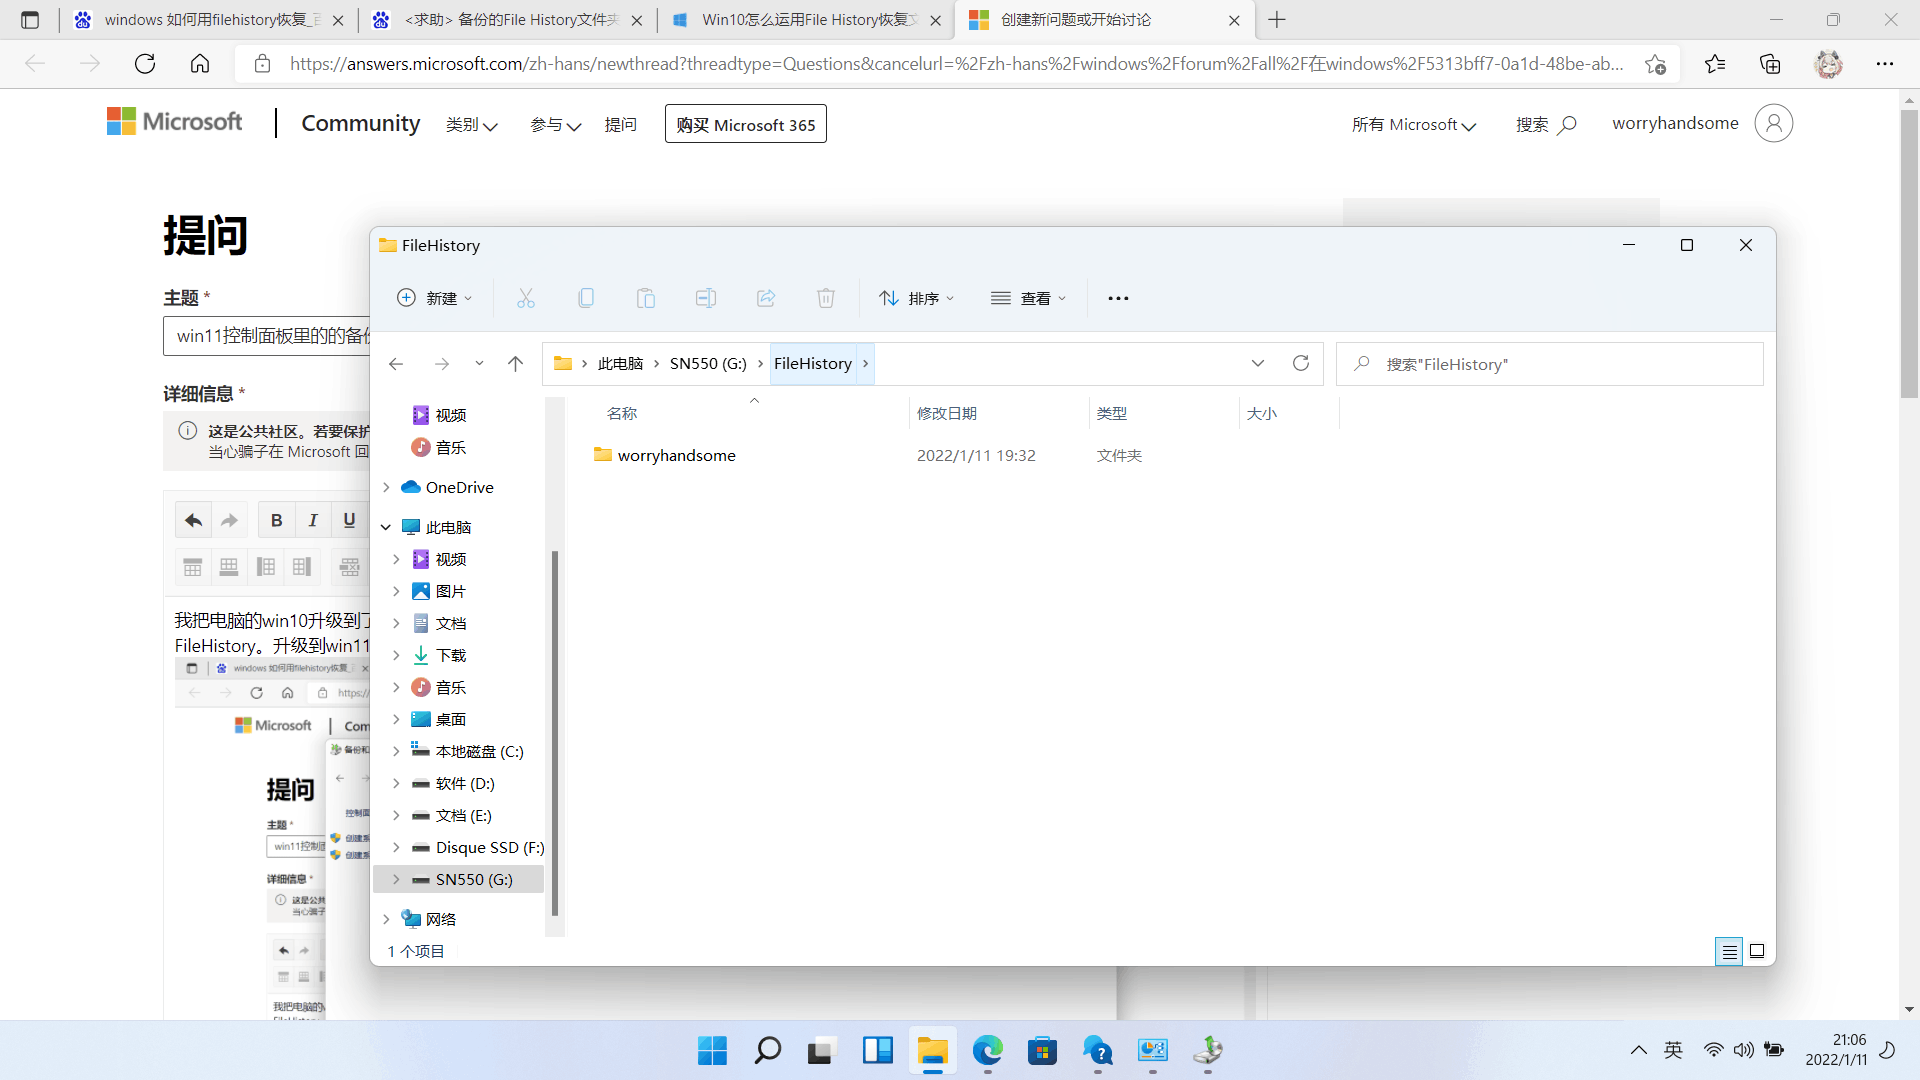
Task: Click the 此电脑 breadcrumb in the address bar
Action: coord(620,363)
